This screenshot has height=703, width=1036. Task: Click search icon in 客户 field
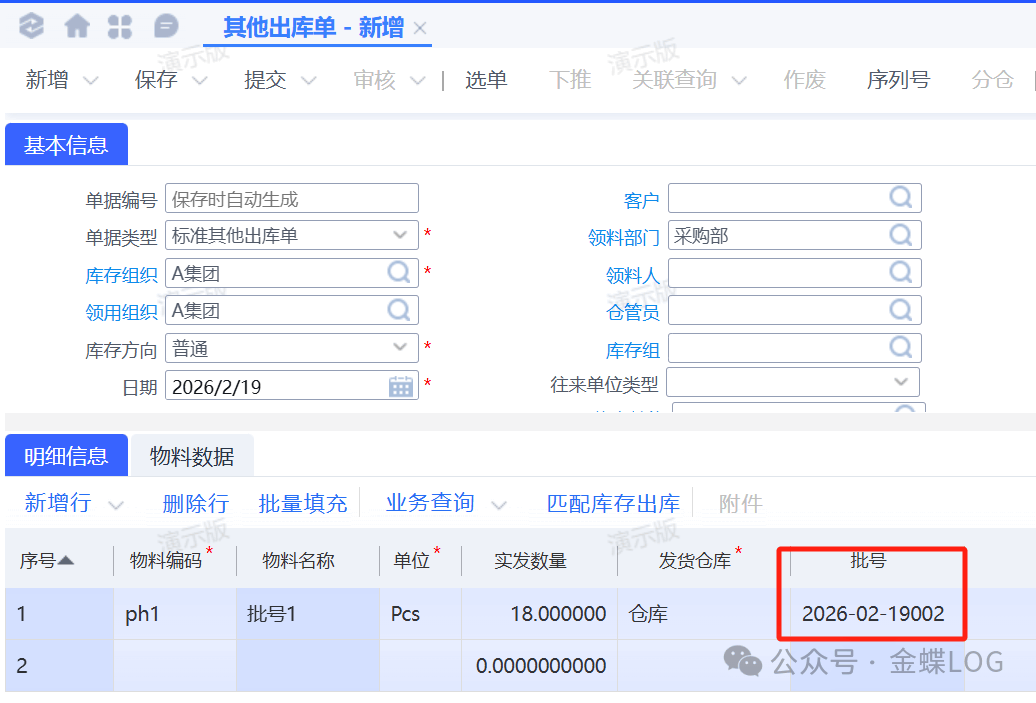coord(901,198)
